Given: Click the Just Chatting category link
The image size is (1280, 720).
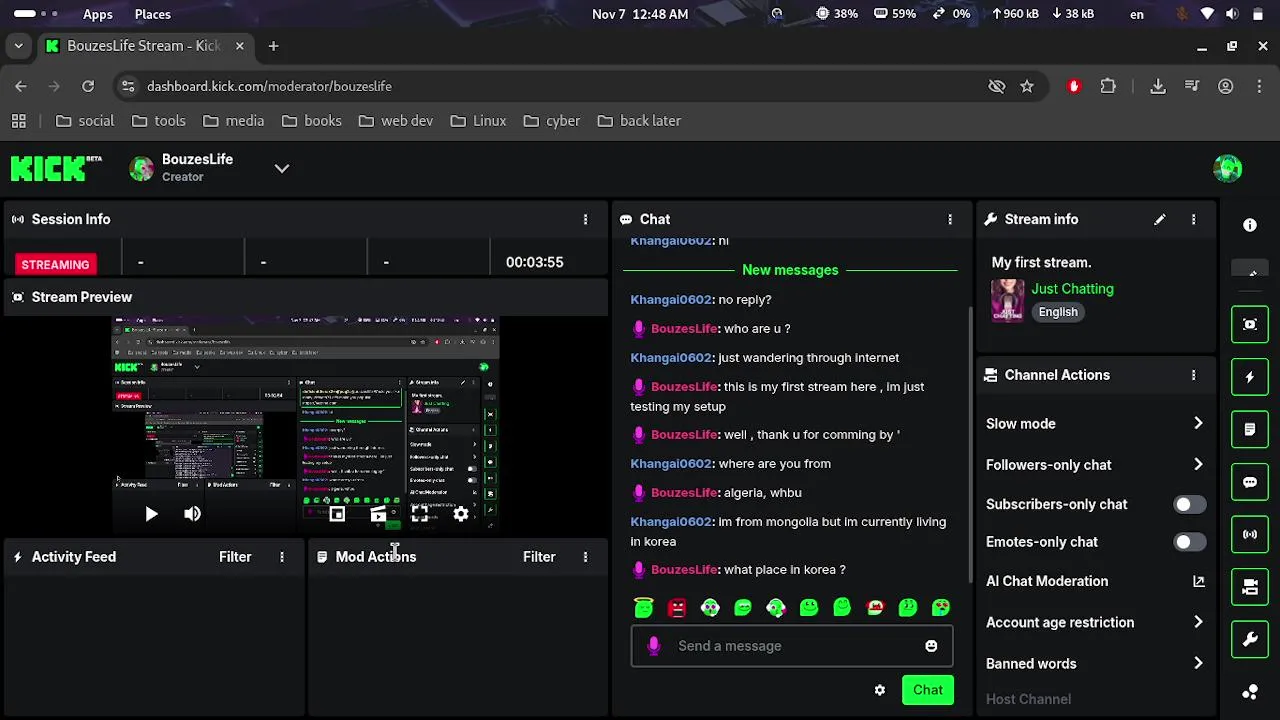Looking at the screenshot, I should (1072, 289).
